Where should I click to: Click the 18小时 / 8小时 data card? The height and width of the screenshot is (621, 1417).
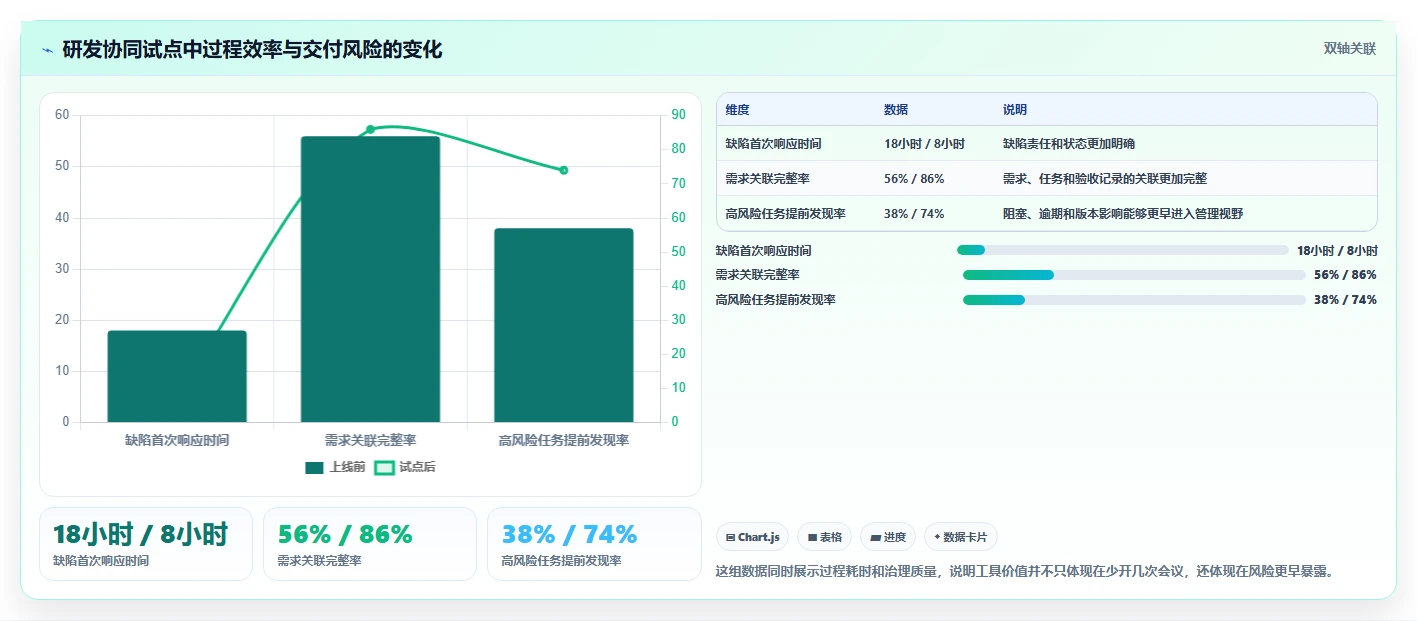146,544
